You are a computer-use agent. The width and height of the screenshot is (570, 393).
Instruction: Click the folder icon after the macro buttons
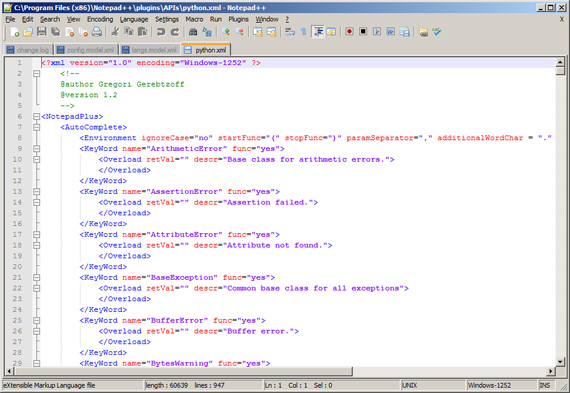pyautogui.click(x=423, y=32)
